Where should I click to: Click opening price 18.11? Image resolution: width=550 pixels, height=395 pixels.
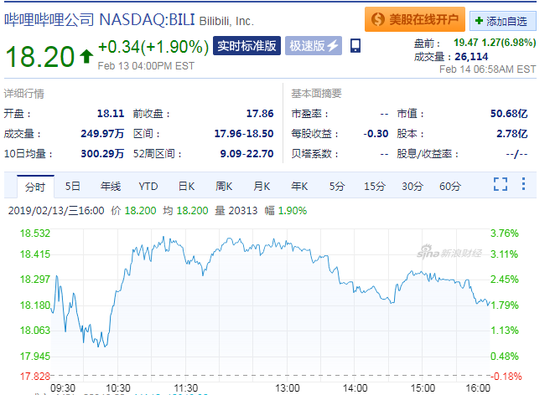coord(110,114)
